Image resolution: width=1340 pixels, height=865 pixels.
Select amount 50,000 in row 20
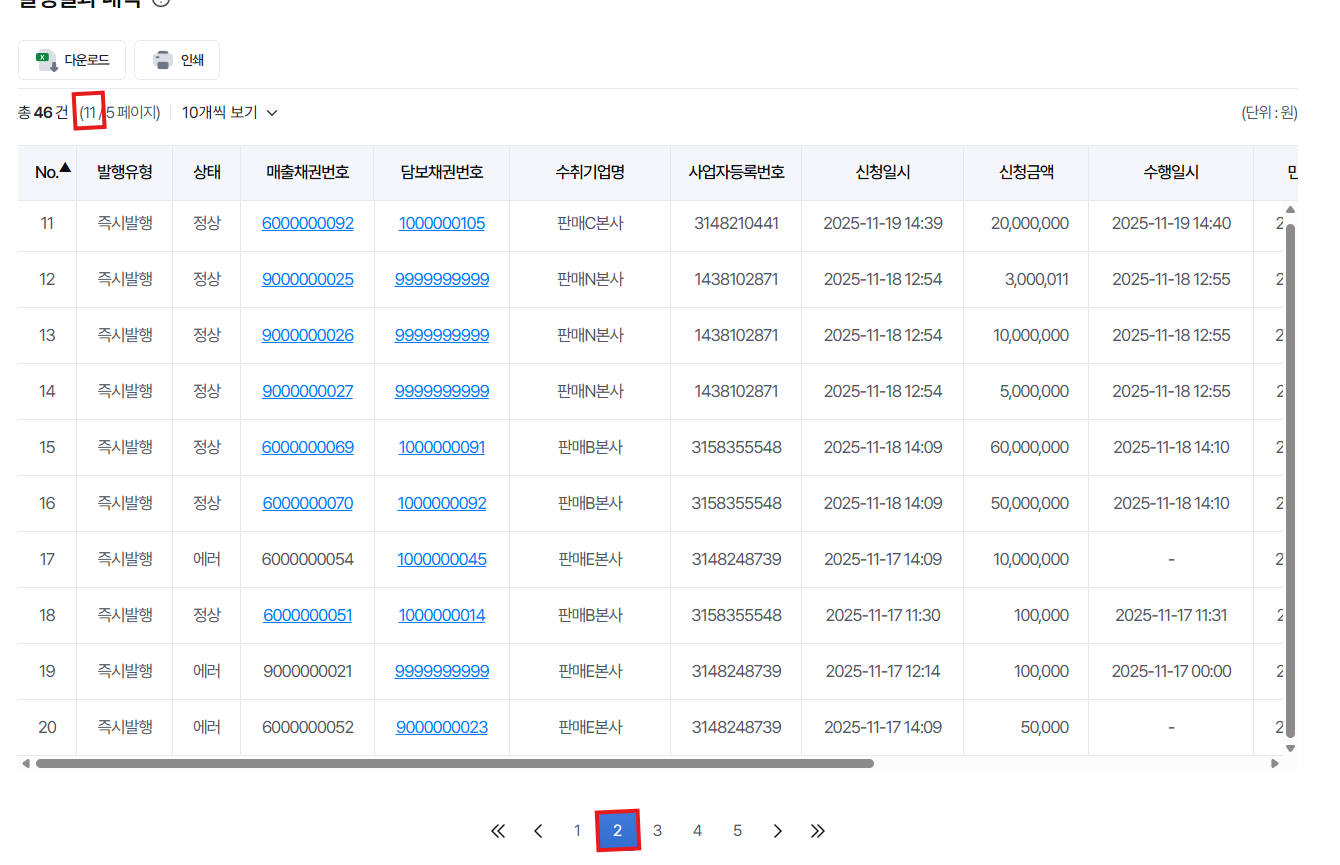[x=1045, y=728]
